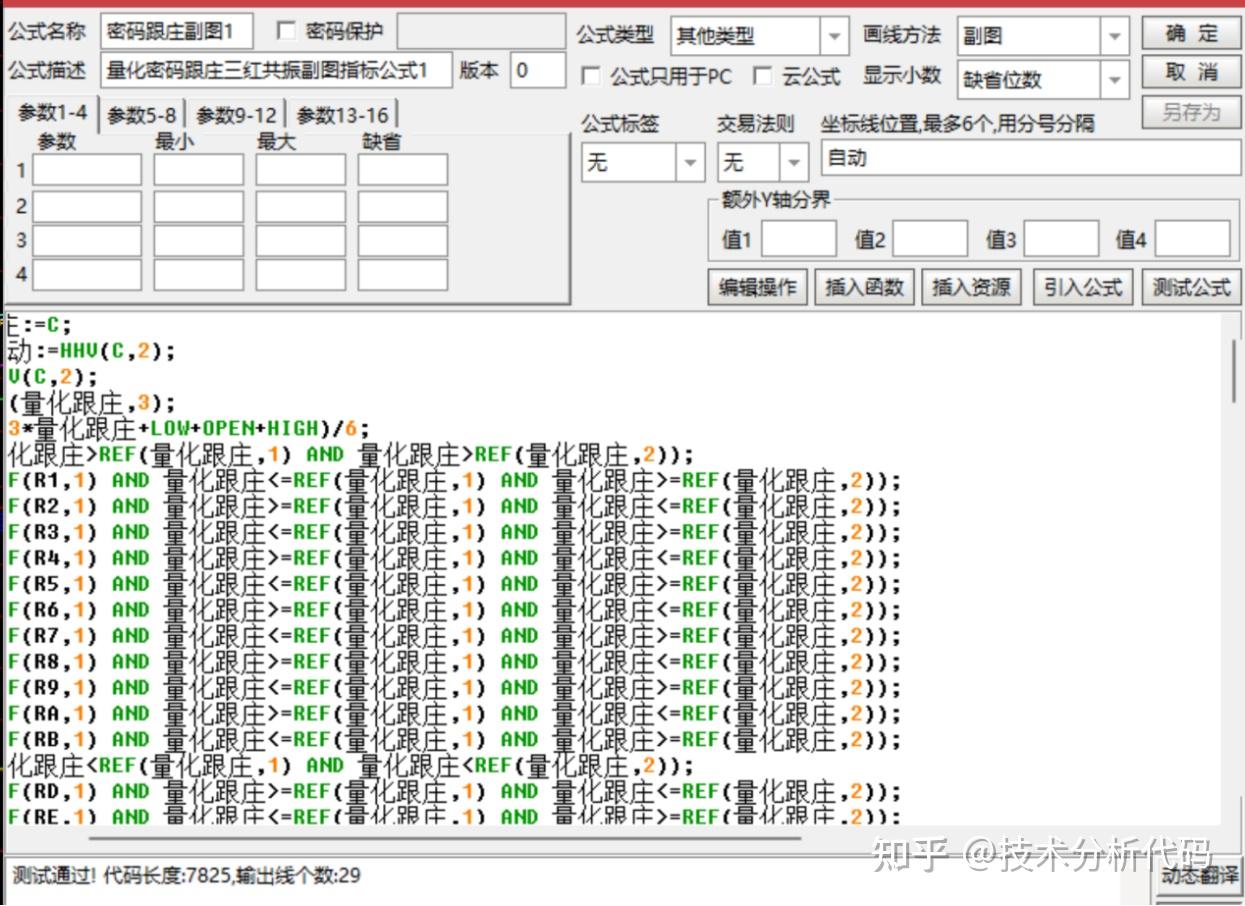Click the 坐标线位置 input field
Viewport: 1245px width, 906px height.
click(1030, 158)
